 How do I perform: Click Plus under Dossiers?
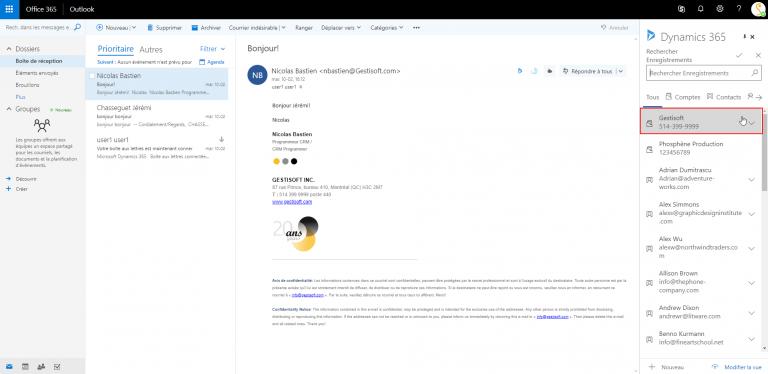point(20,97)
